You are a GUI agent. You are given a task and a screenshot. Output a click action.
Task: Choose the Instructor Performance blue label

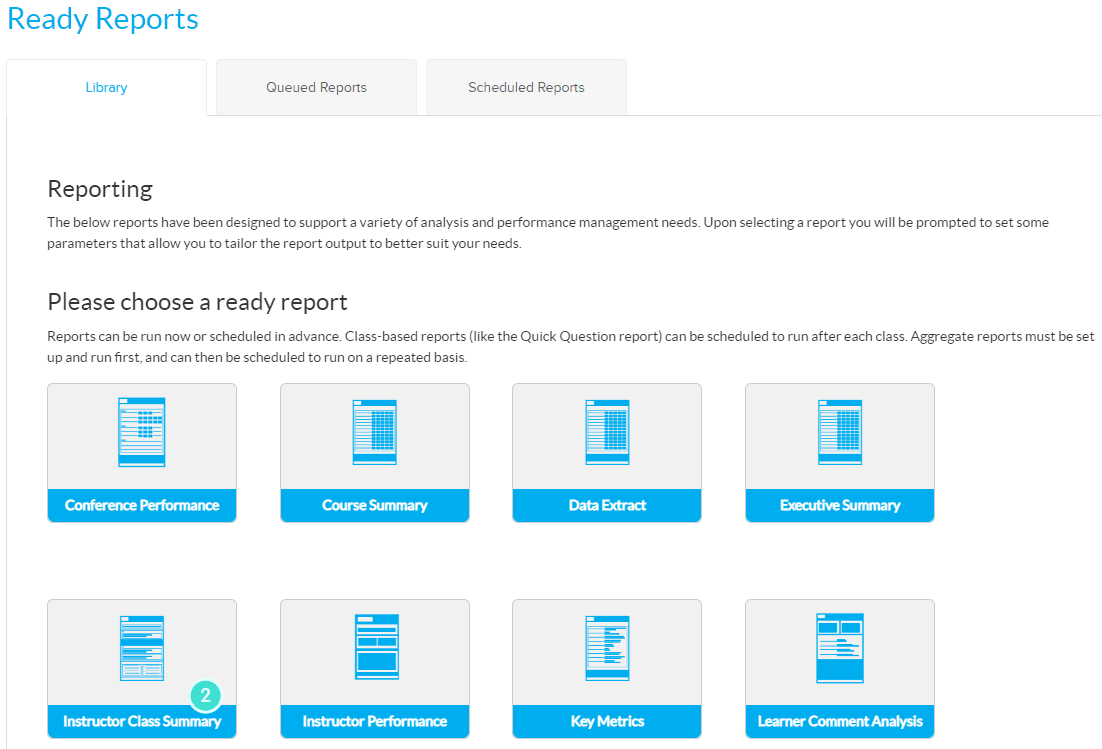click(x=374, y=722)
